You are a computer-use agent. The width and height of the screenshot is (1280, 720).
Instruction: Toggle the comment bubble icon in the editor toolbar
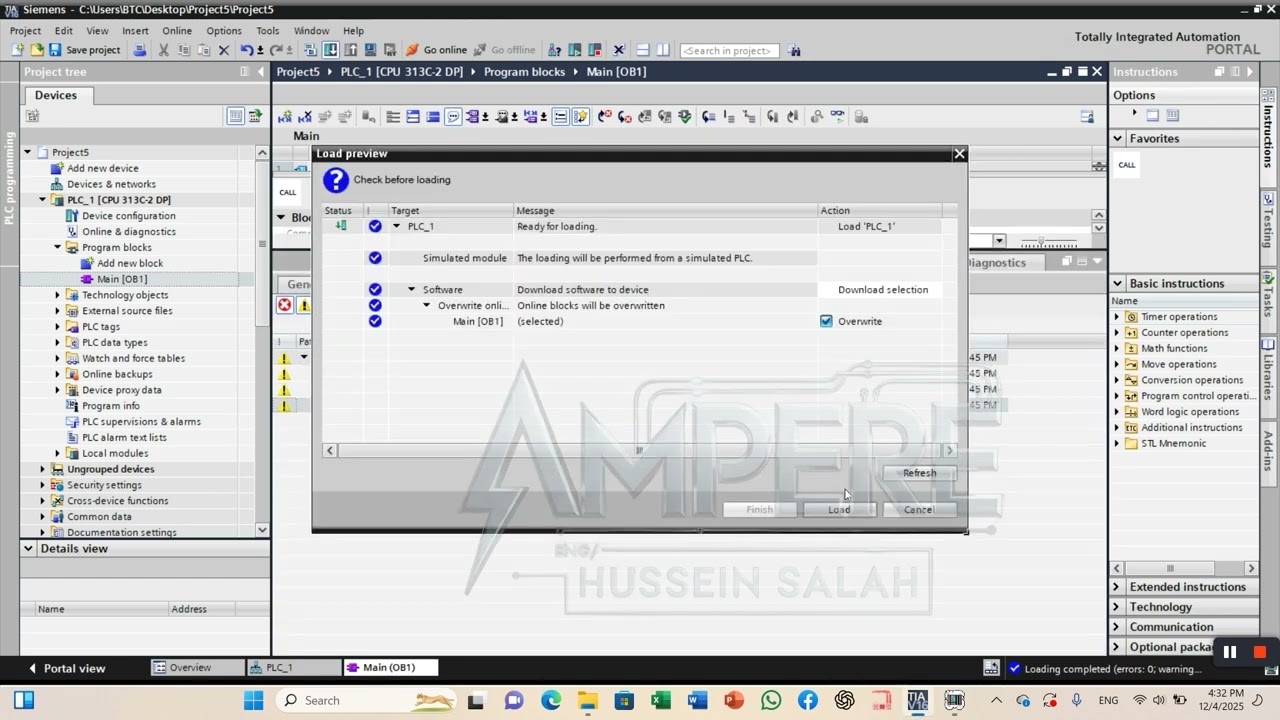pyautogui.click(x=453, y=117)
